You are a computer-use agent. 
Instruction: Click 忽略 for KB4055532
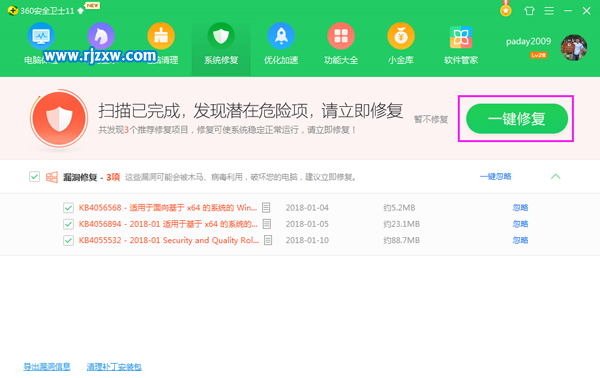click(x=520, y=240)
